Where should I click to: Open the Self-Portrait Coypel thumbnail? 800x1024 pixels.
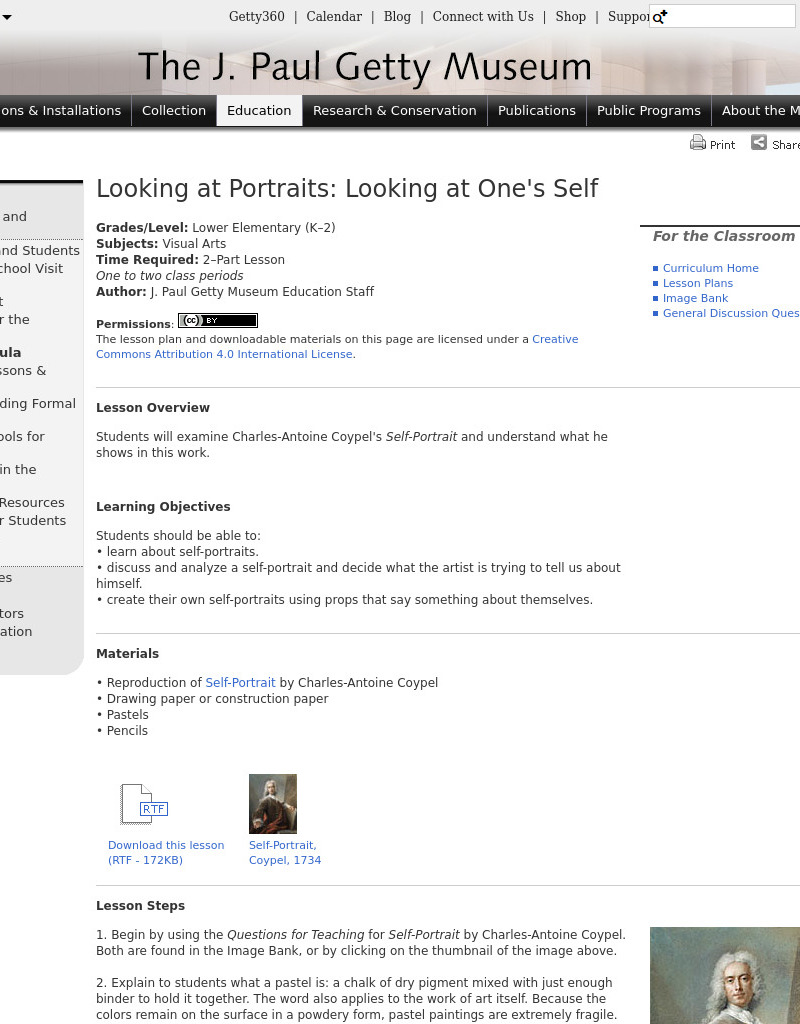(273, 803)
